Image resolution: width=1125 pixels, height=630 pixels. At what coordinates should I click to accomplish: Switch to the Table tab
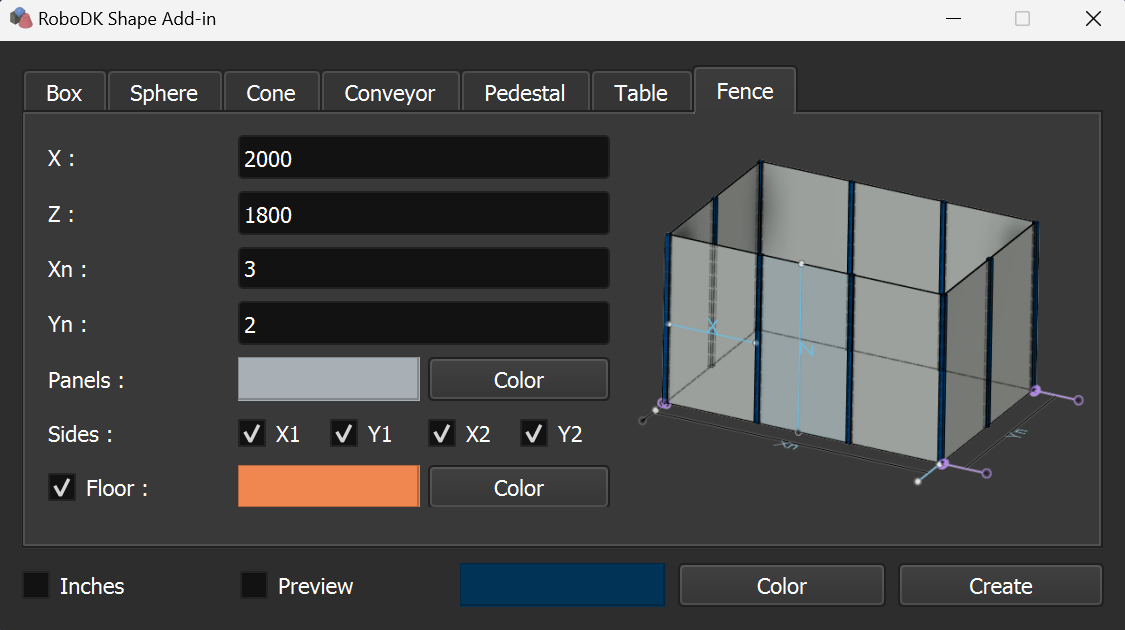[x=641, y=93]
